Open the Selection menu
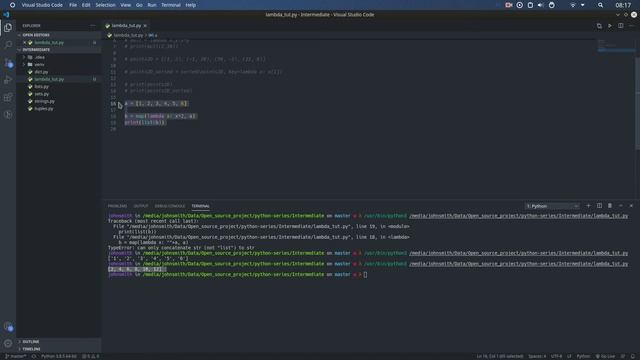 (105, 5)
